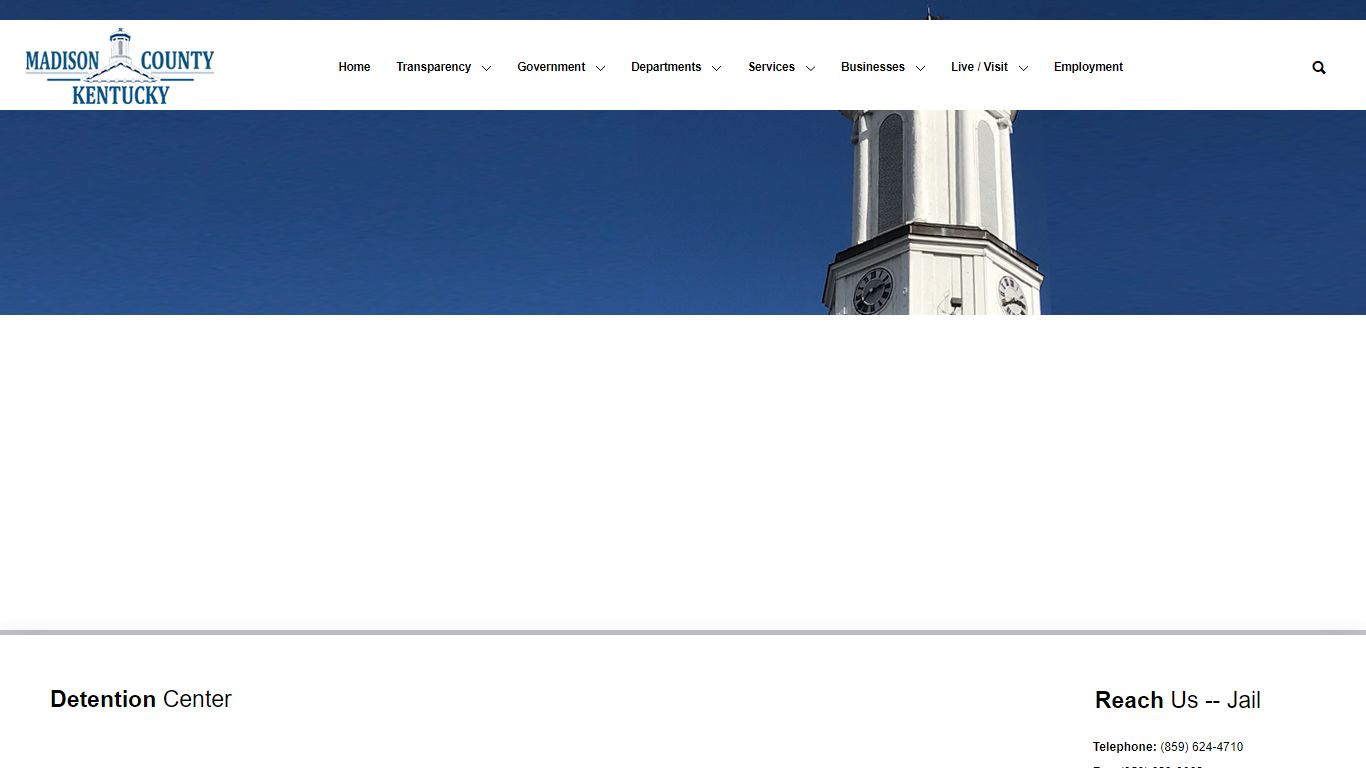Click the Detention Center heading
This screenshot has width=1366, height=768.
coord(141,699)
